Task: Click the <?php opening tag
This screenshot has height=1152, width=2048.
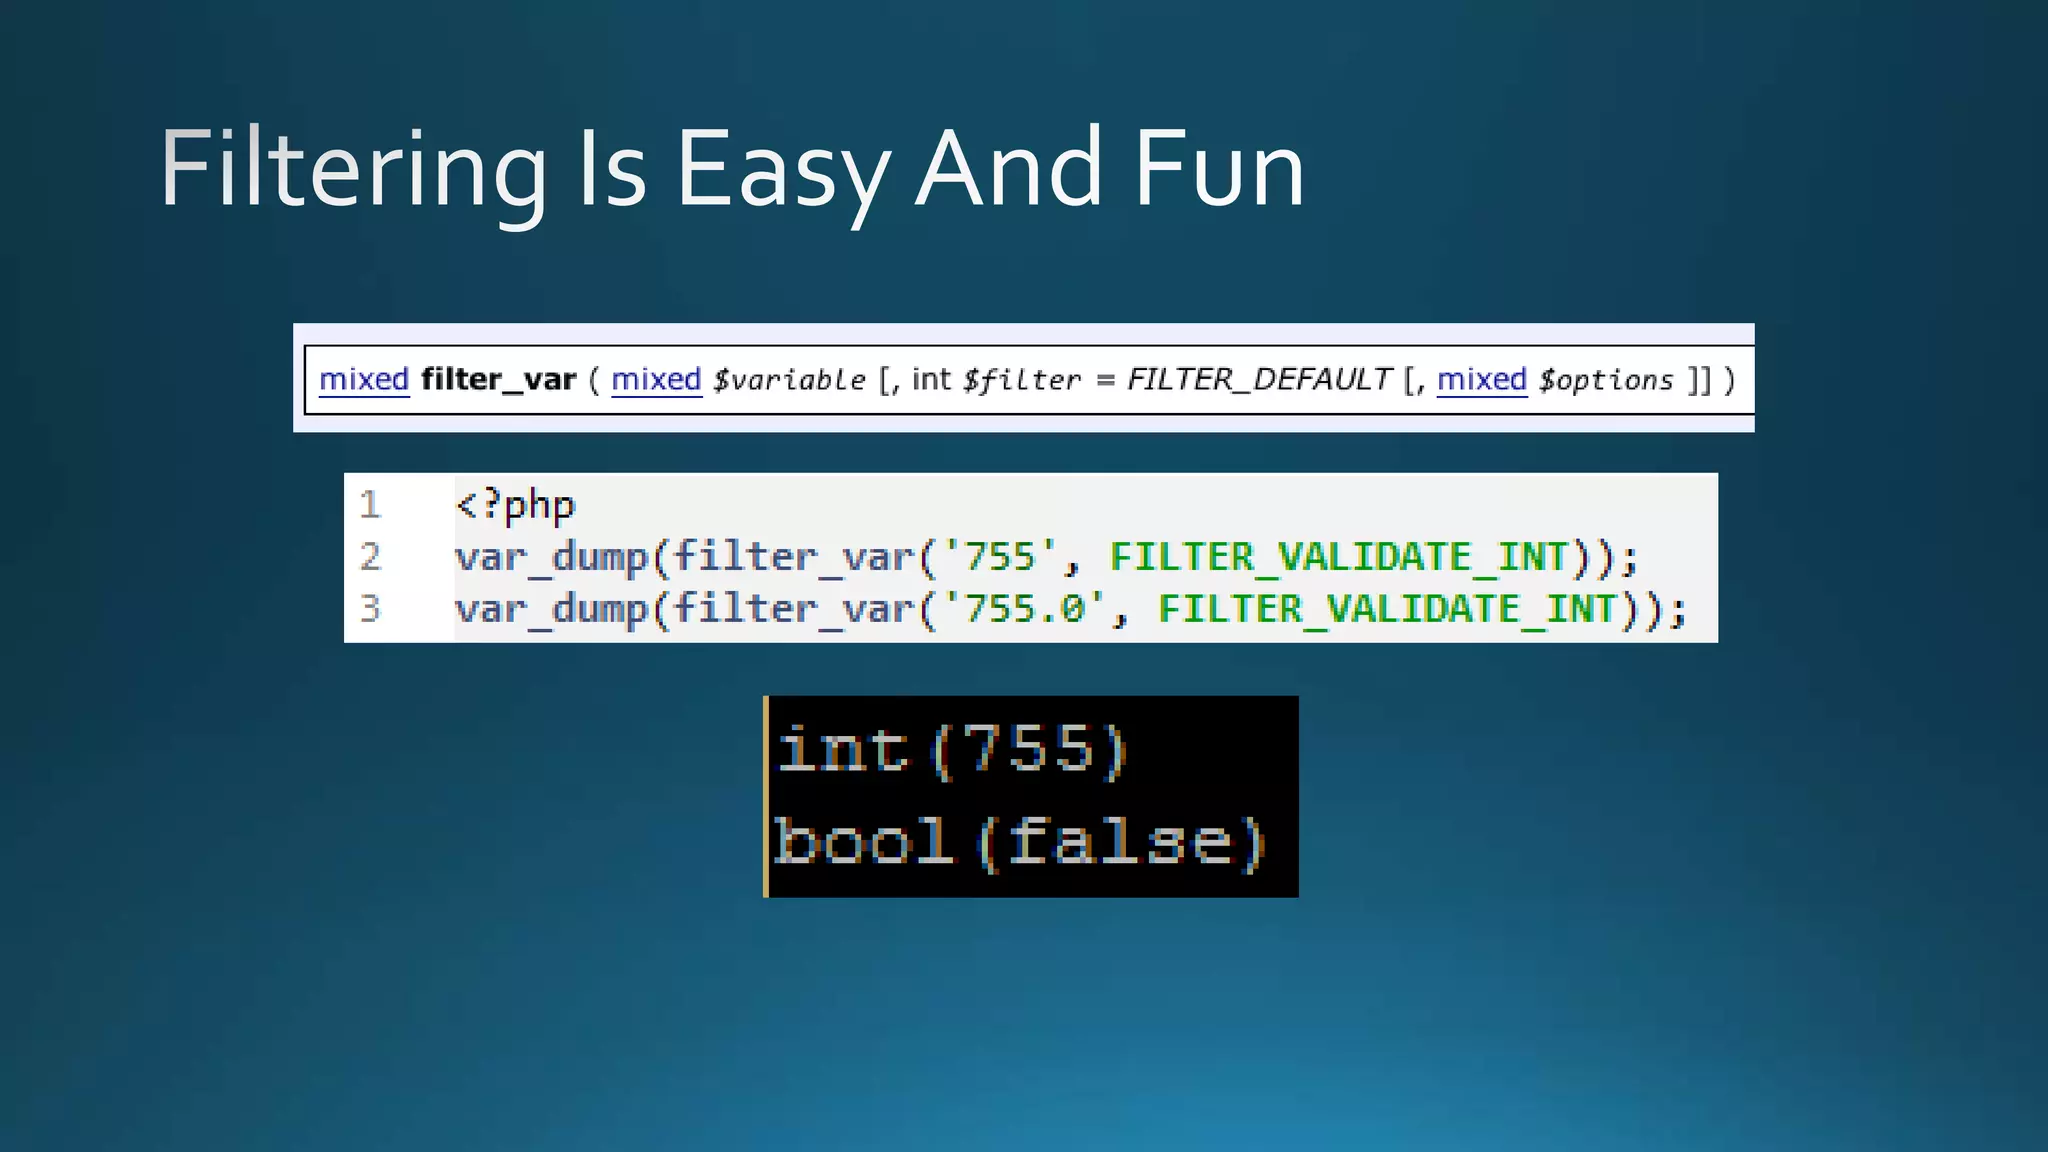Action: [x=515, y=505]
